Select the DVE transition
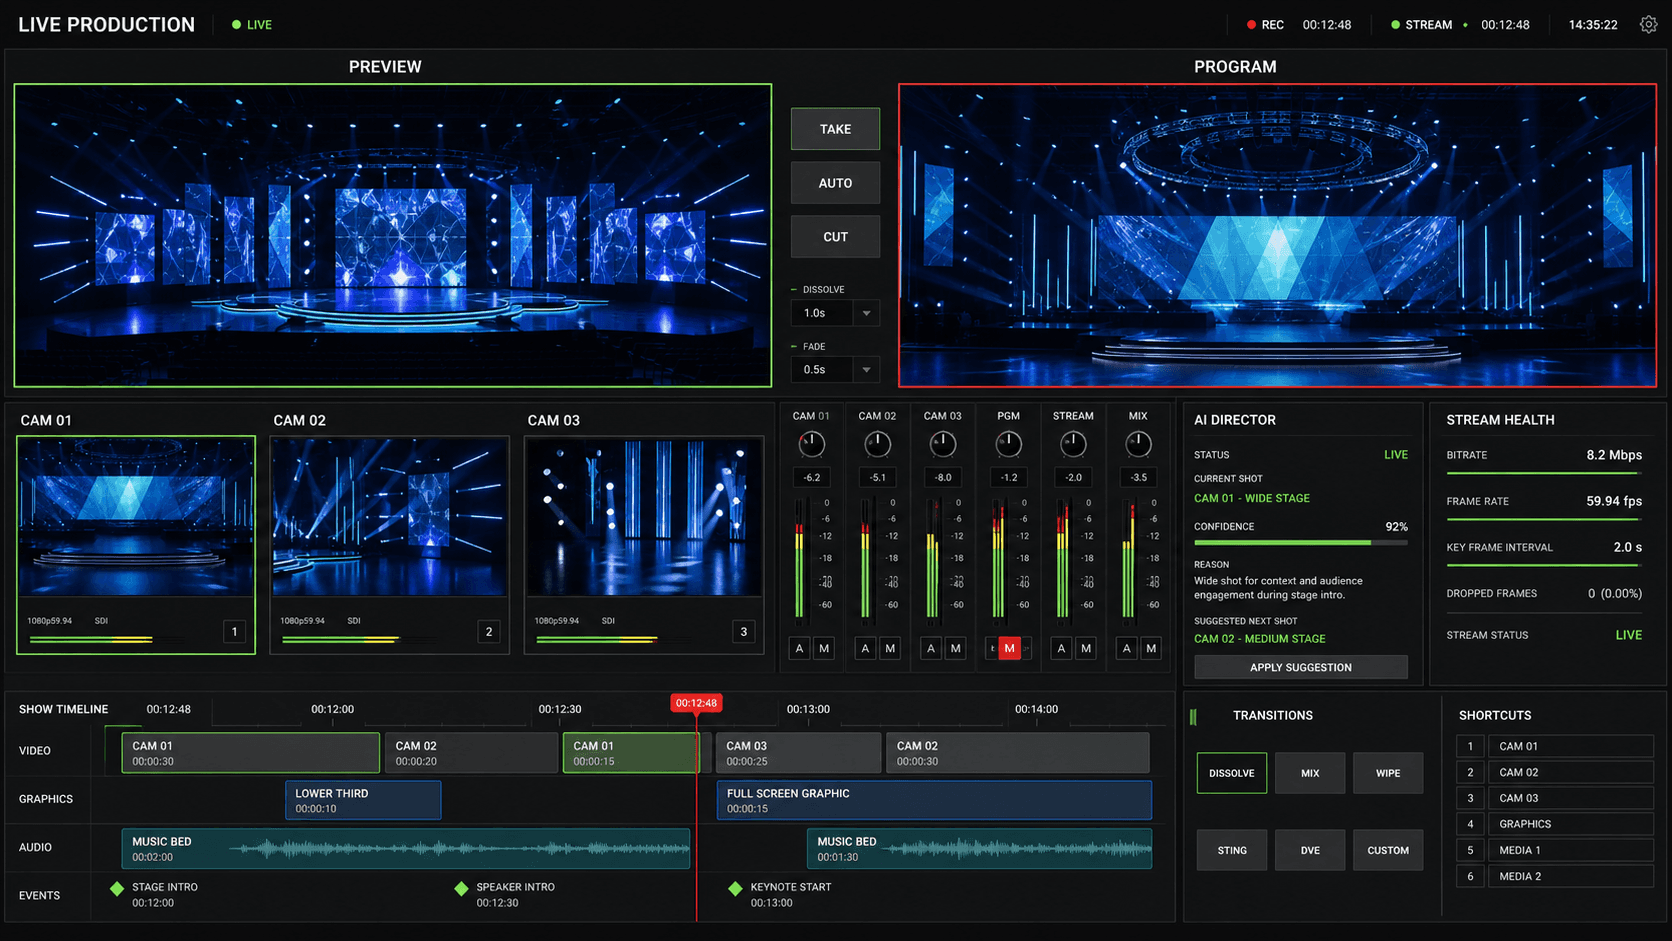The image size is (1672, 941). coord(1310,850)
